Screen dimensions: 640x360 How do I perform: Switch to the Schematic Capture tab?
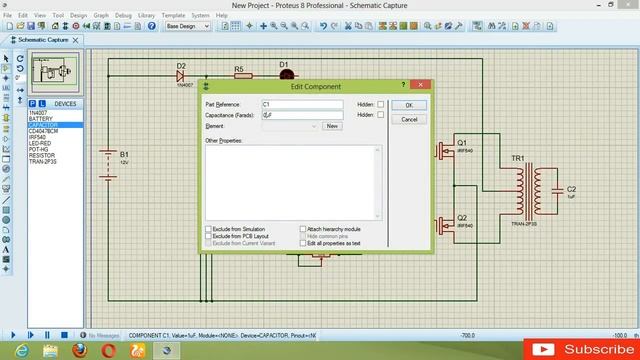click(42, 40)
